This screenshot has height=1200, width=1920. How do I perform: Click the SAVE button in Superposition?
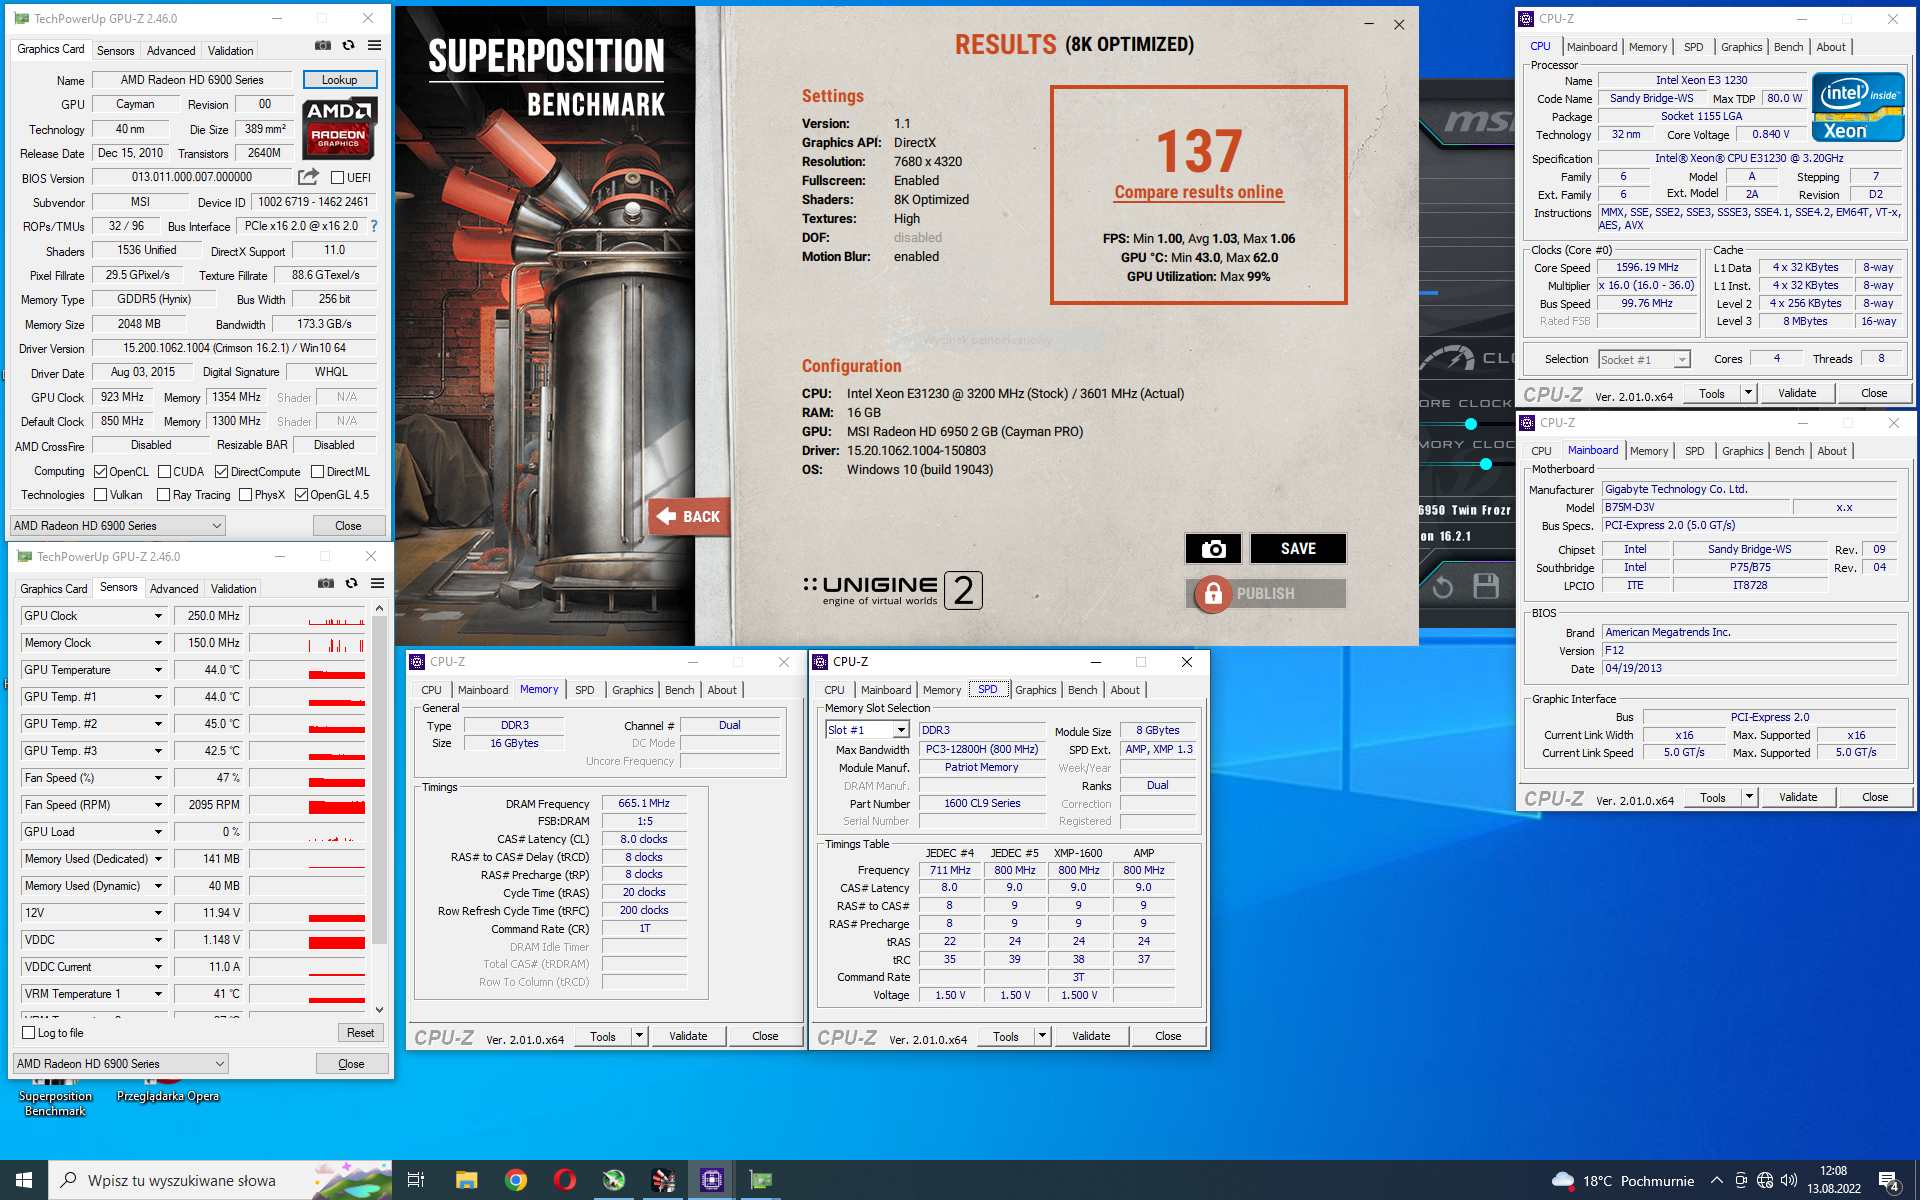coord(1298,549)
